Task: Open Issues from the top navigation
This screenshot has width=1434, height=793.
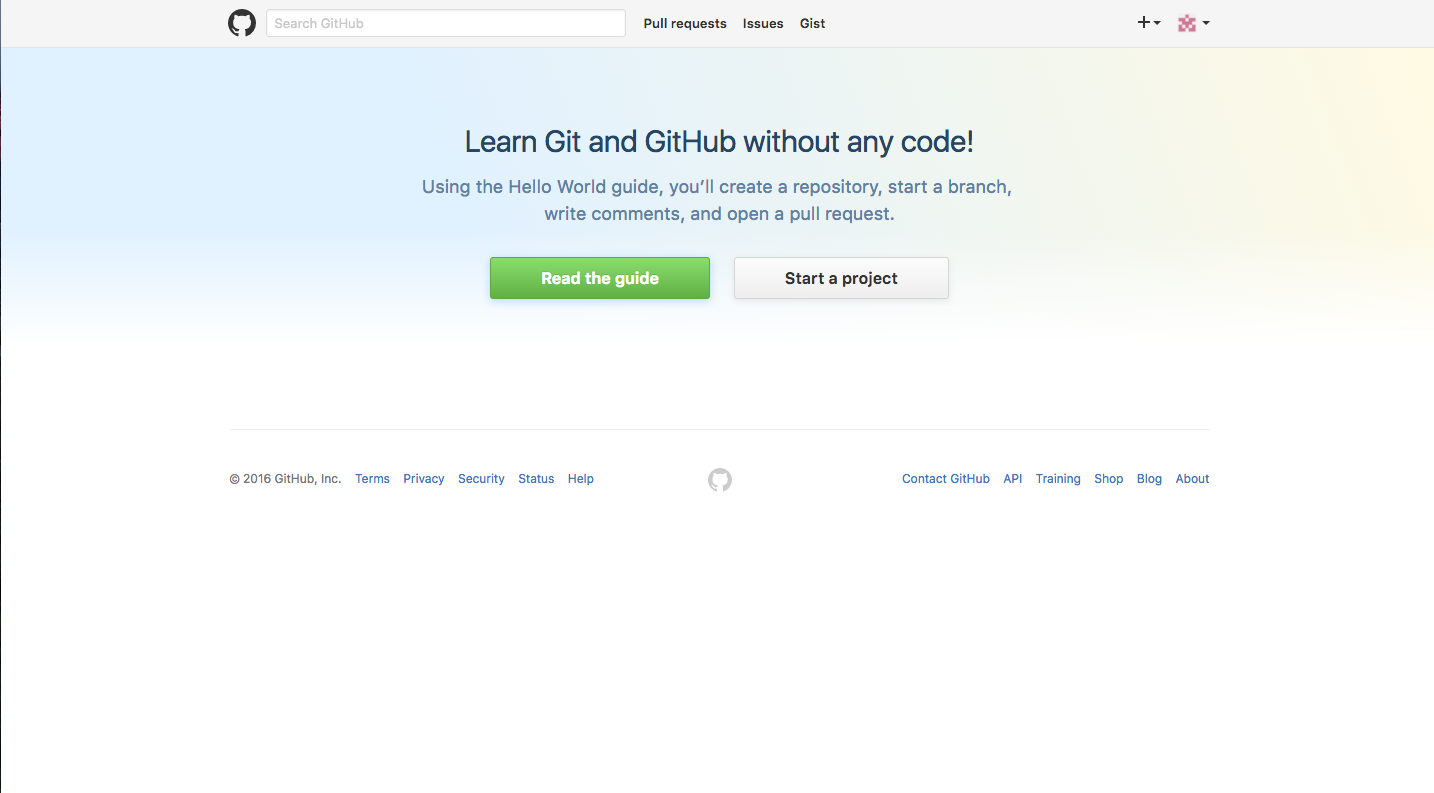Action: coord(763,23)
